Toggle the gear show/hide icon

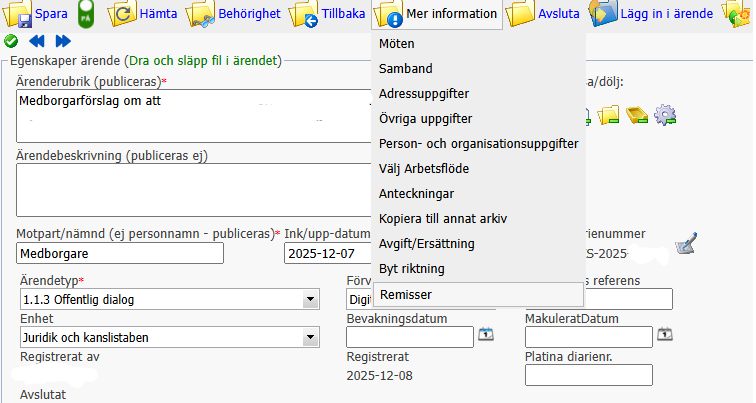pos(665,115)
